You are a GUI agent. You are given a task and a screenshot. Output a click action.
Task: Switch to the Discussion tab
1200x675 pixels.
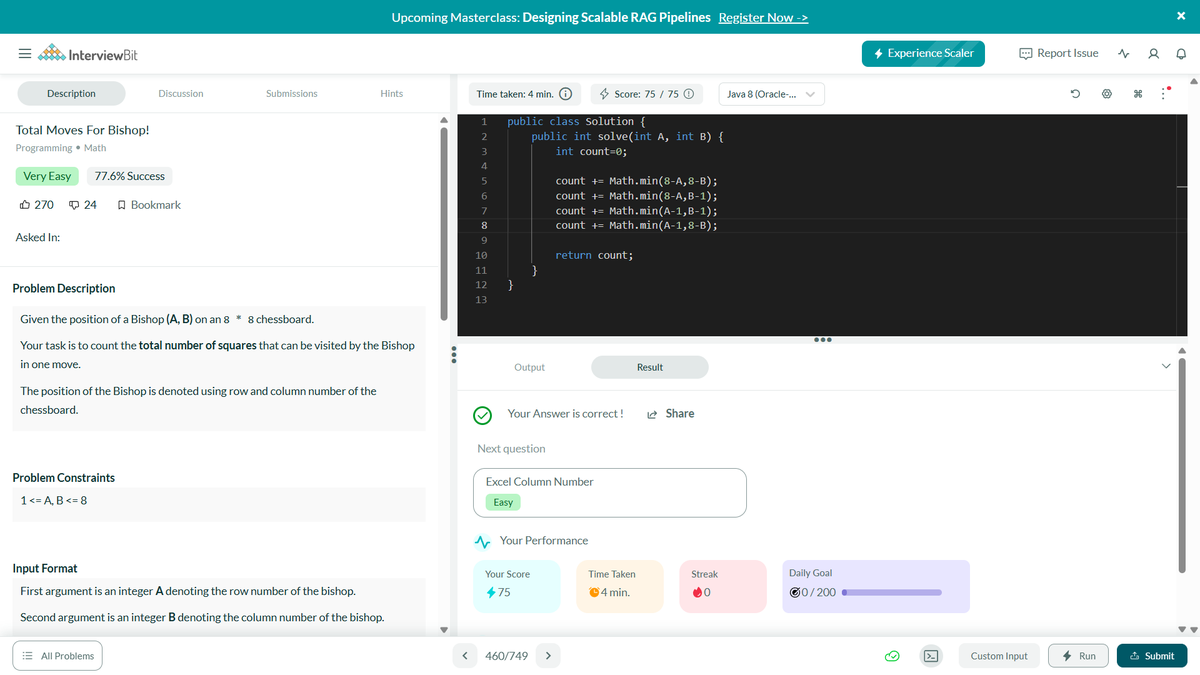181,93
